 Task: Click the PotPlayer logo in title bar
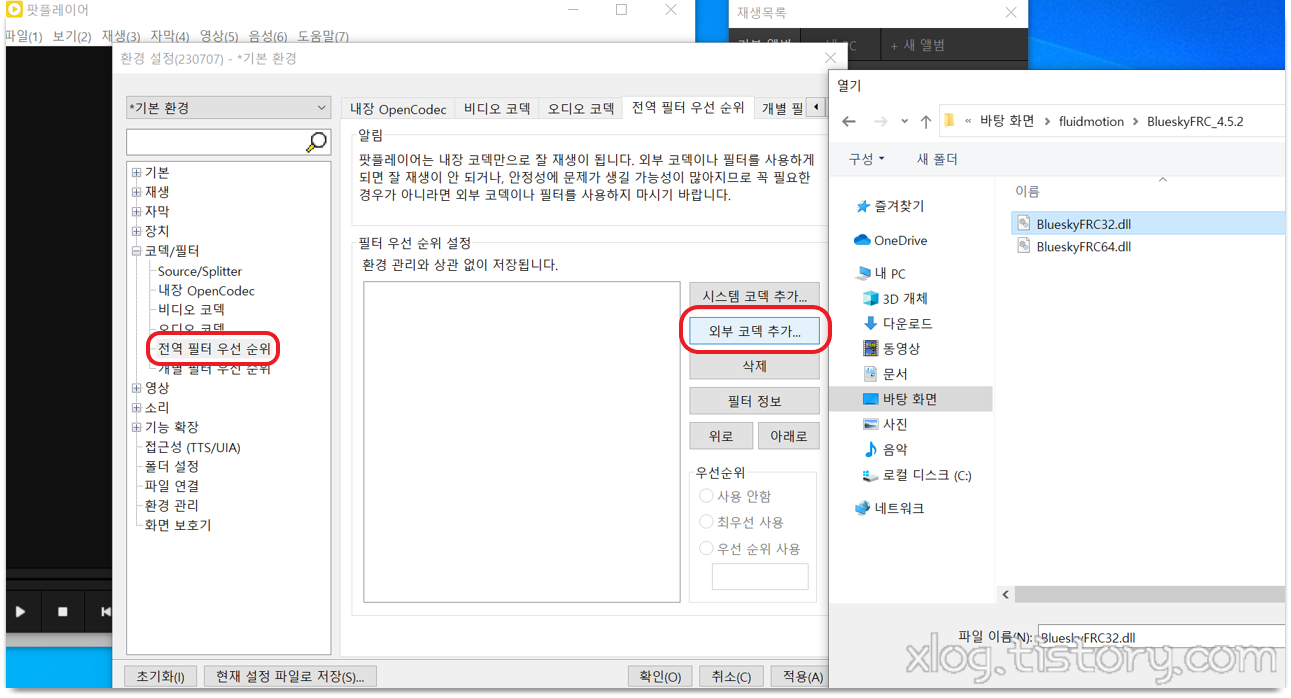click(x=14, y=10)
